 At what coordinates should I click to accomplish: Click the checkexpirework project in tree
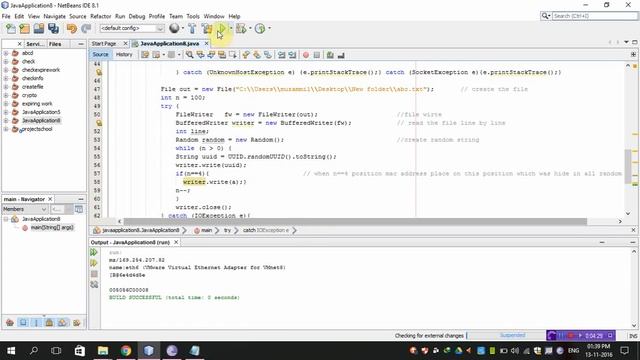[41, 70]
